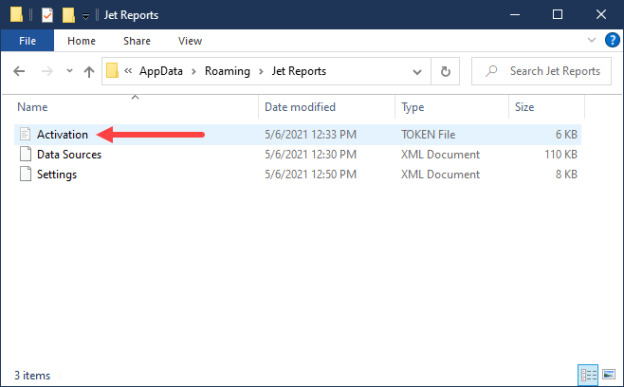Navigate to AppData in the address bar
The image size is (624, 387).
pos(161,71)
